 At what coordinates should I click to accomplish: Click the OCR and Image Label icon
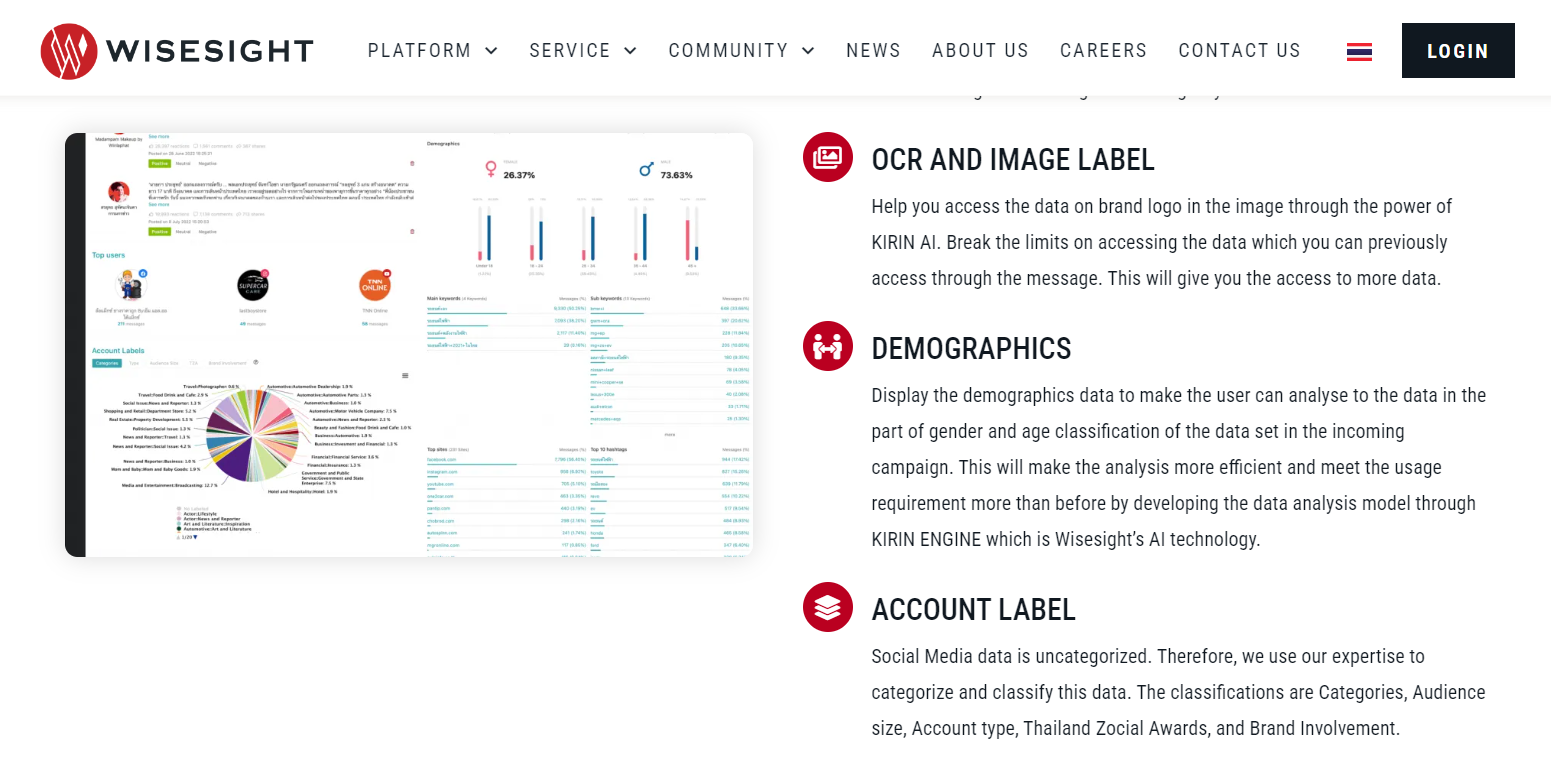(827, 157)
